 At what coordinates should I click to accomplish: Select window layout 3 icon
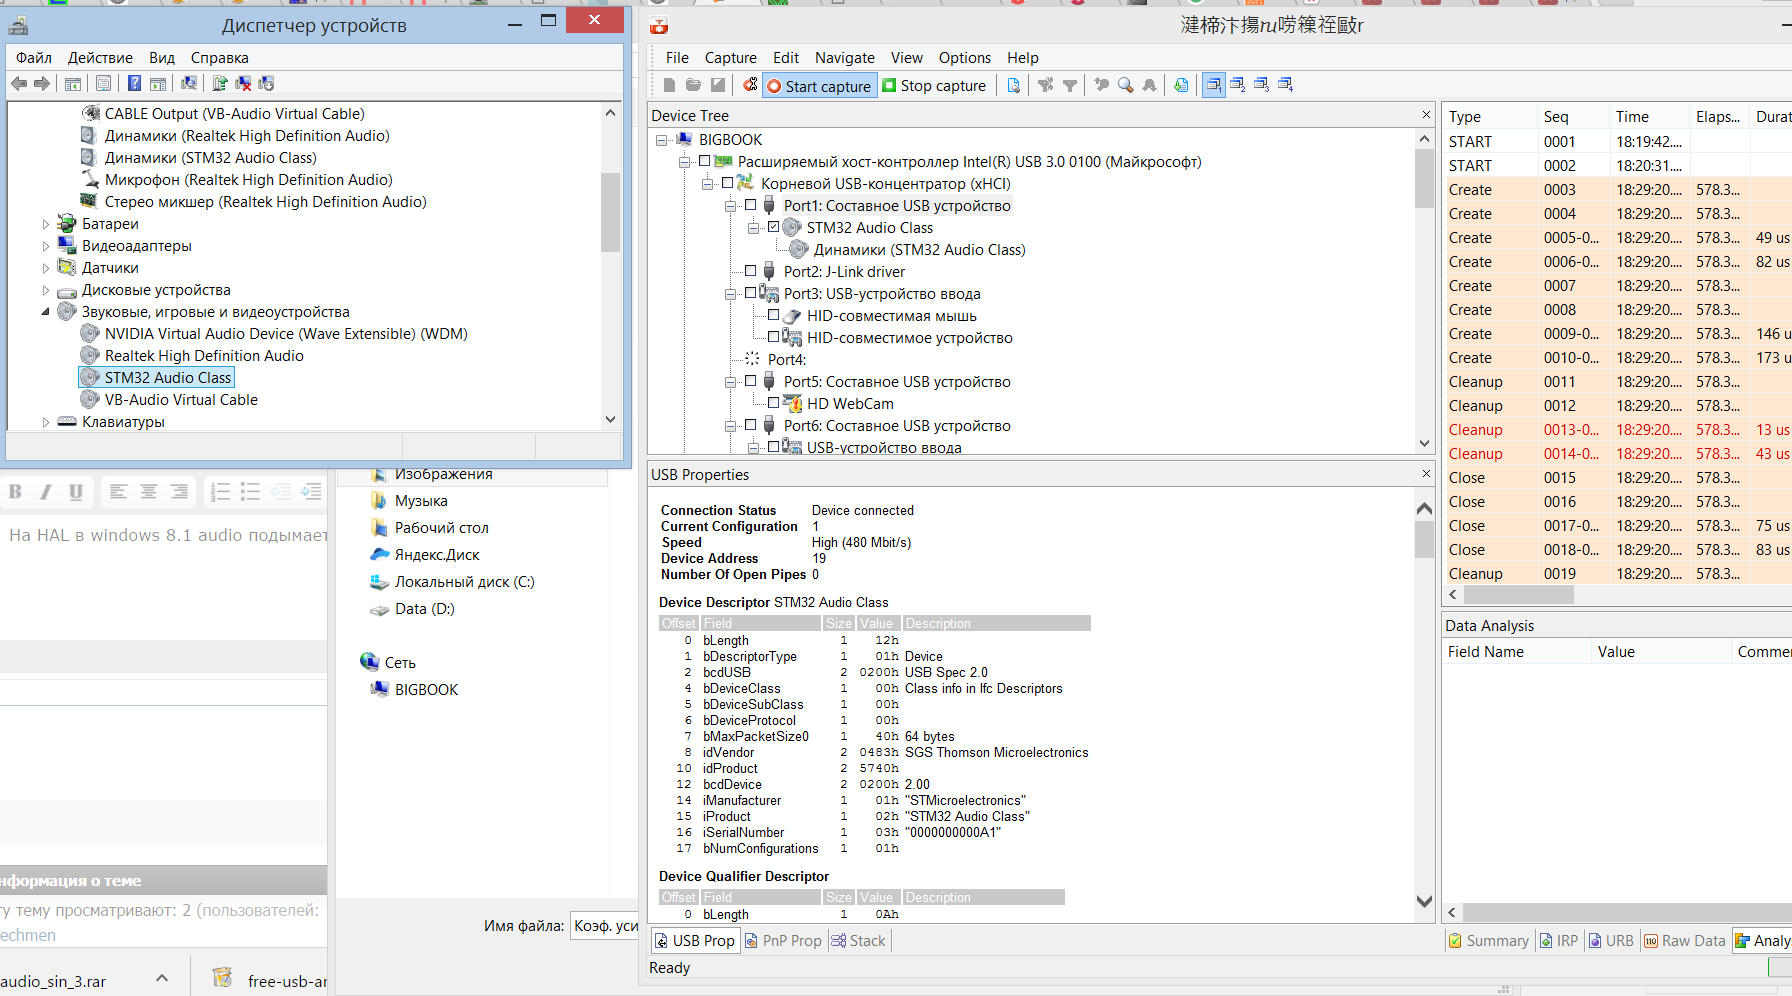coord(1261,85)
